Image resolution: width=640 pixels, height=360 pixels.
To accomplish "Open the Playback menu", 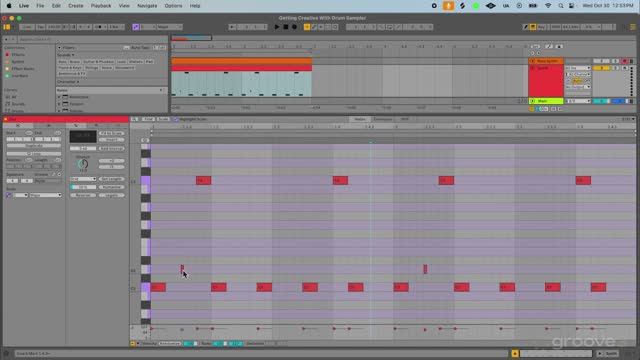I will (101, 6).
